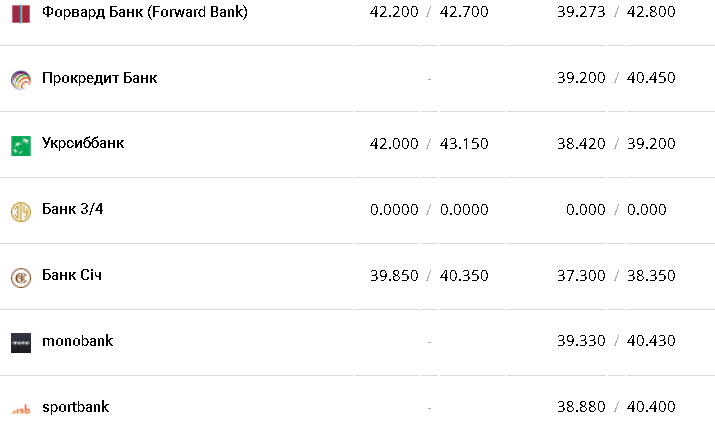Click the black monobank logo icon
715x438 pixels.
point(21,342)
